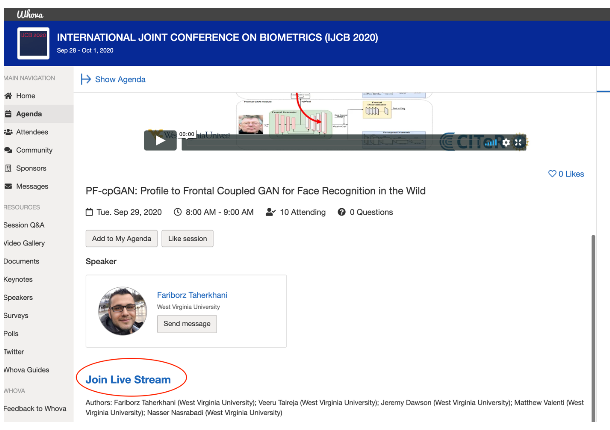This screenshot has height=430, width=610.
Task: Click Like session button
Action: coord(188,239)
